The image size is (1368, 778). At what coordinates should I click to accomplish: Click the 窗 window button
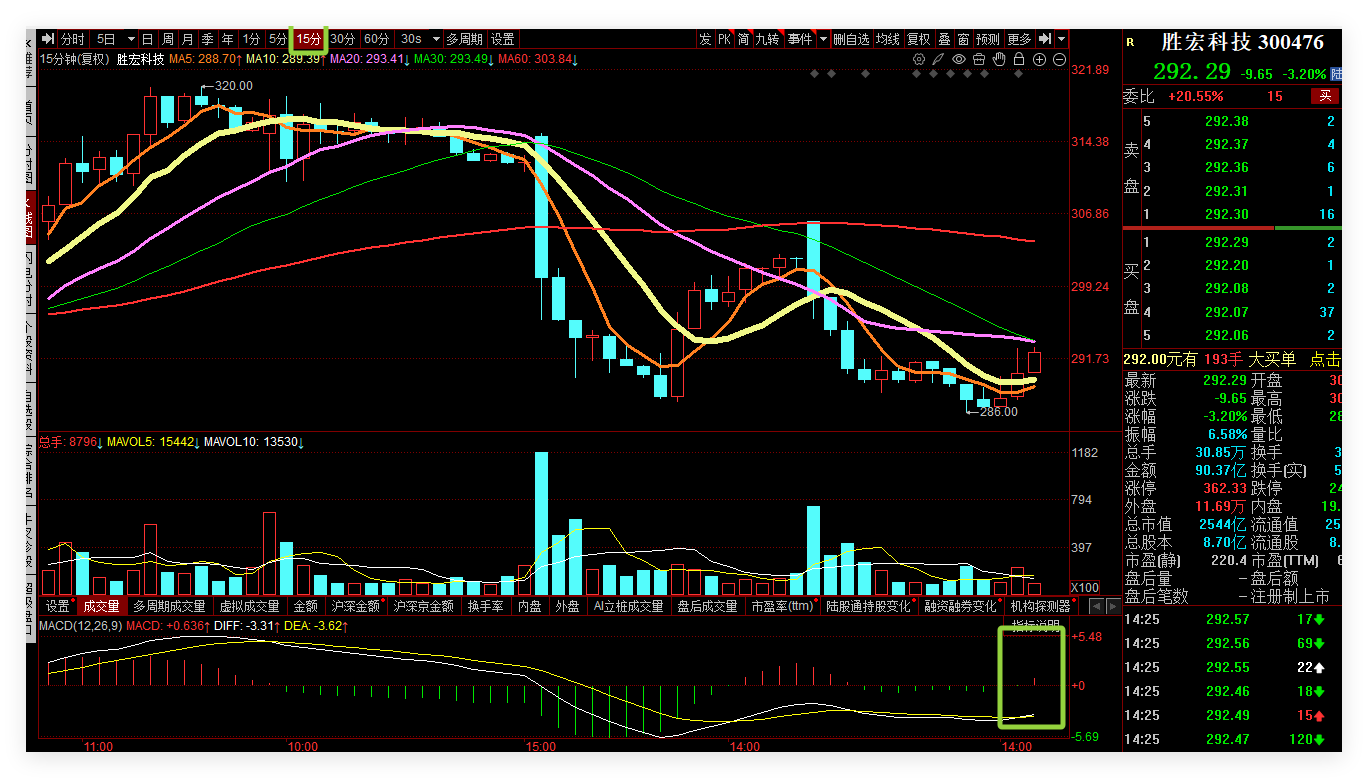pyautogui.click(x=963, y=39)
